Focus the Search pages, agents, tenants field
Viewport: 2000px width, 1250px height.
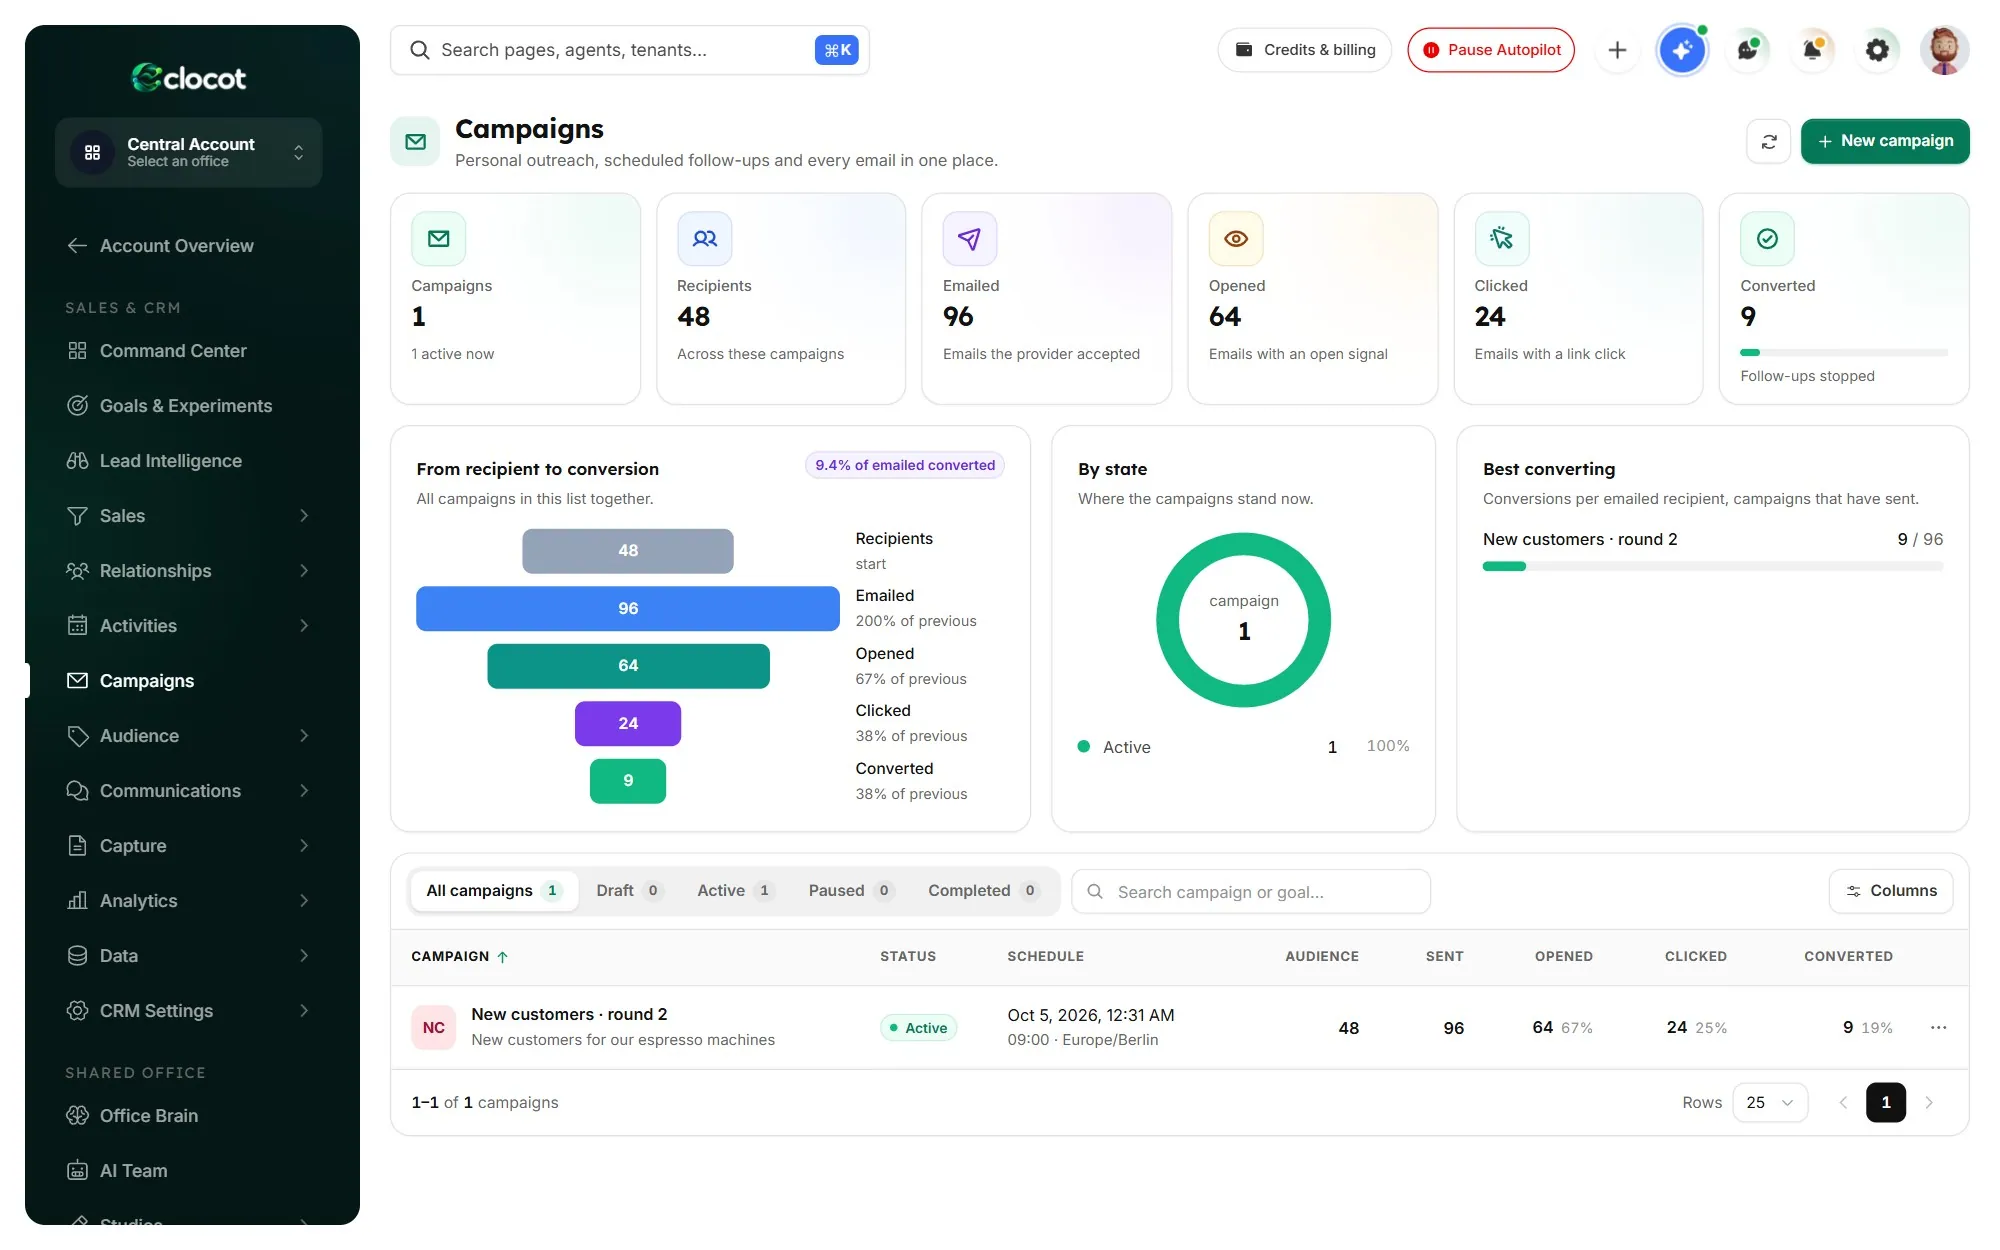(x=629, y=50)
